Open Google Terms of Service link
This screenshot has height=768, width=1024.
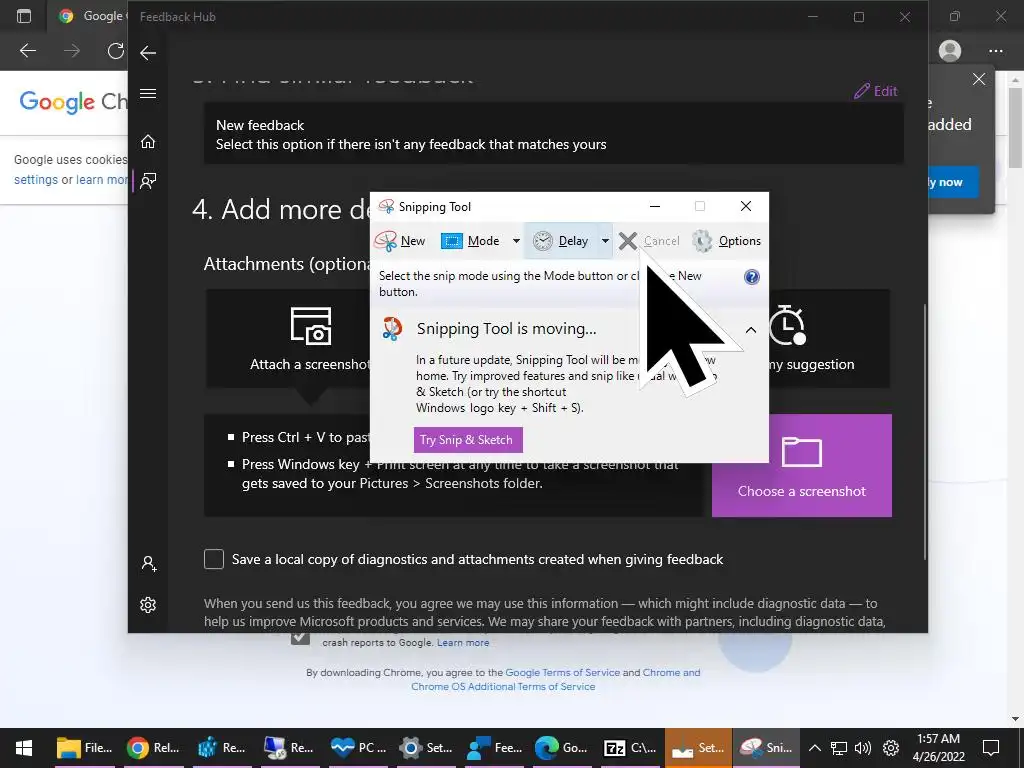(562, 672)
